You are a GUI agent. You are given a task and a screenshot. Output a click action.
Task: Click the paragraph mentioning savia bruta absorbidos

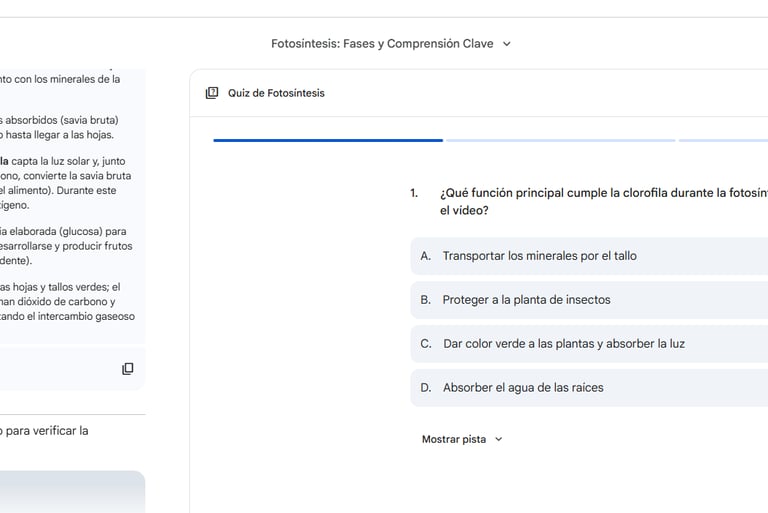60,127
